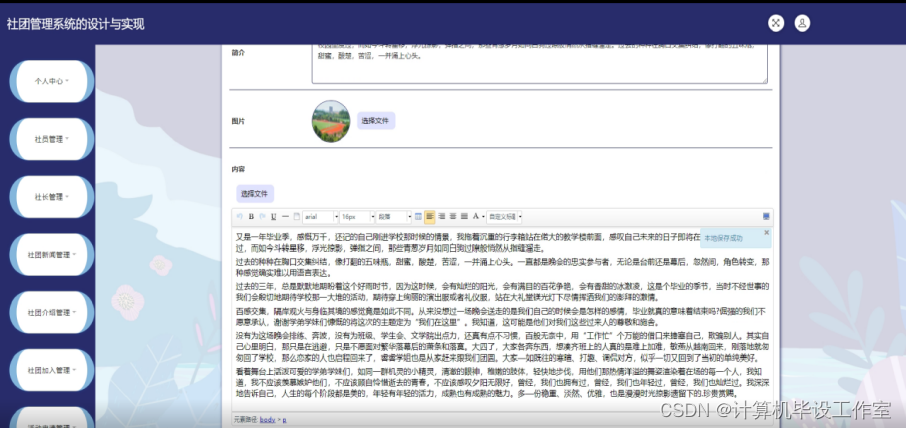Open the font color dropdown arrow
This screenshot has height=429, width=906.
[x=483, y=217]
